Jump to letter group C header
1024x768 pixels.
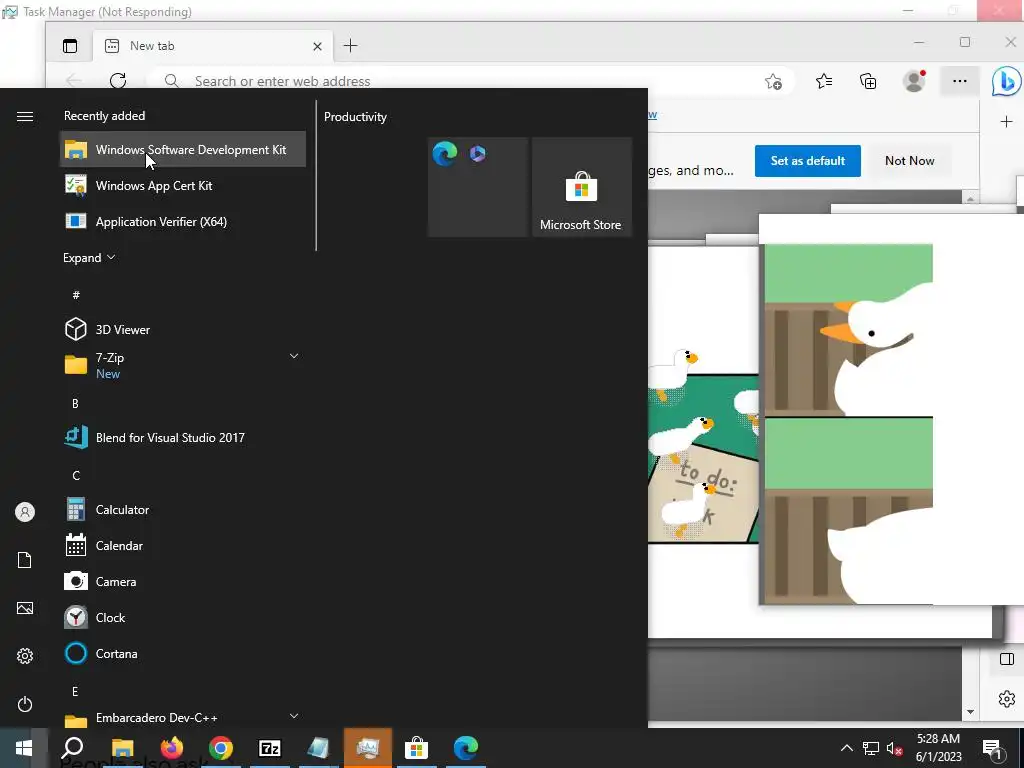click(76, 475)
